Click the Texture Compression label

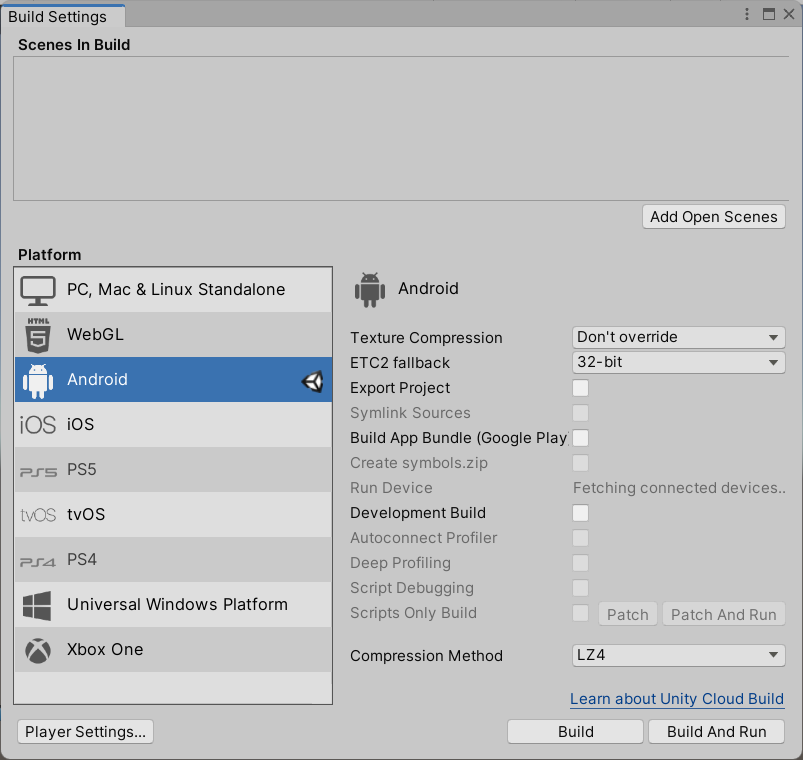pos(426,338)
